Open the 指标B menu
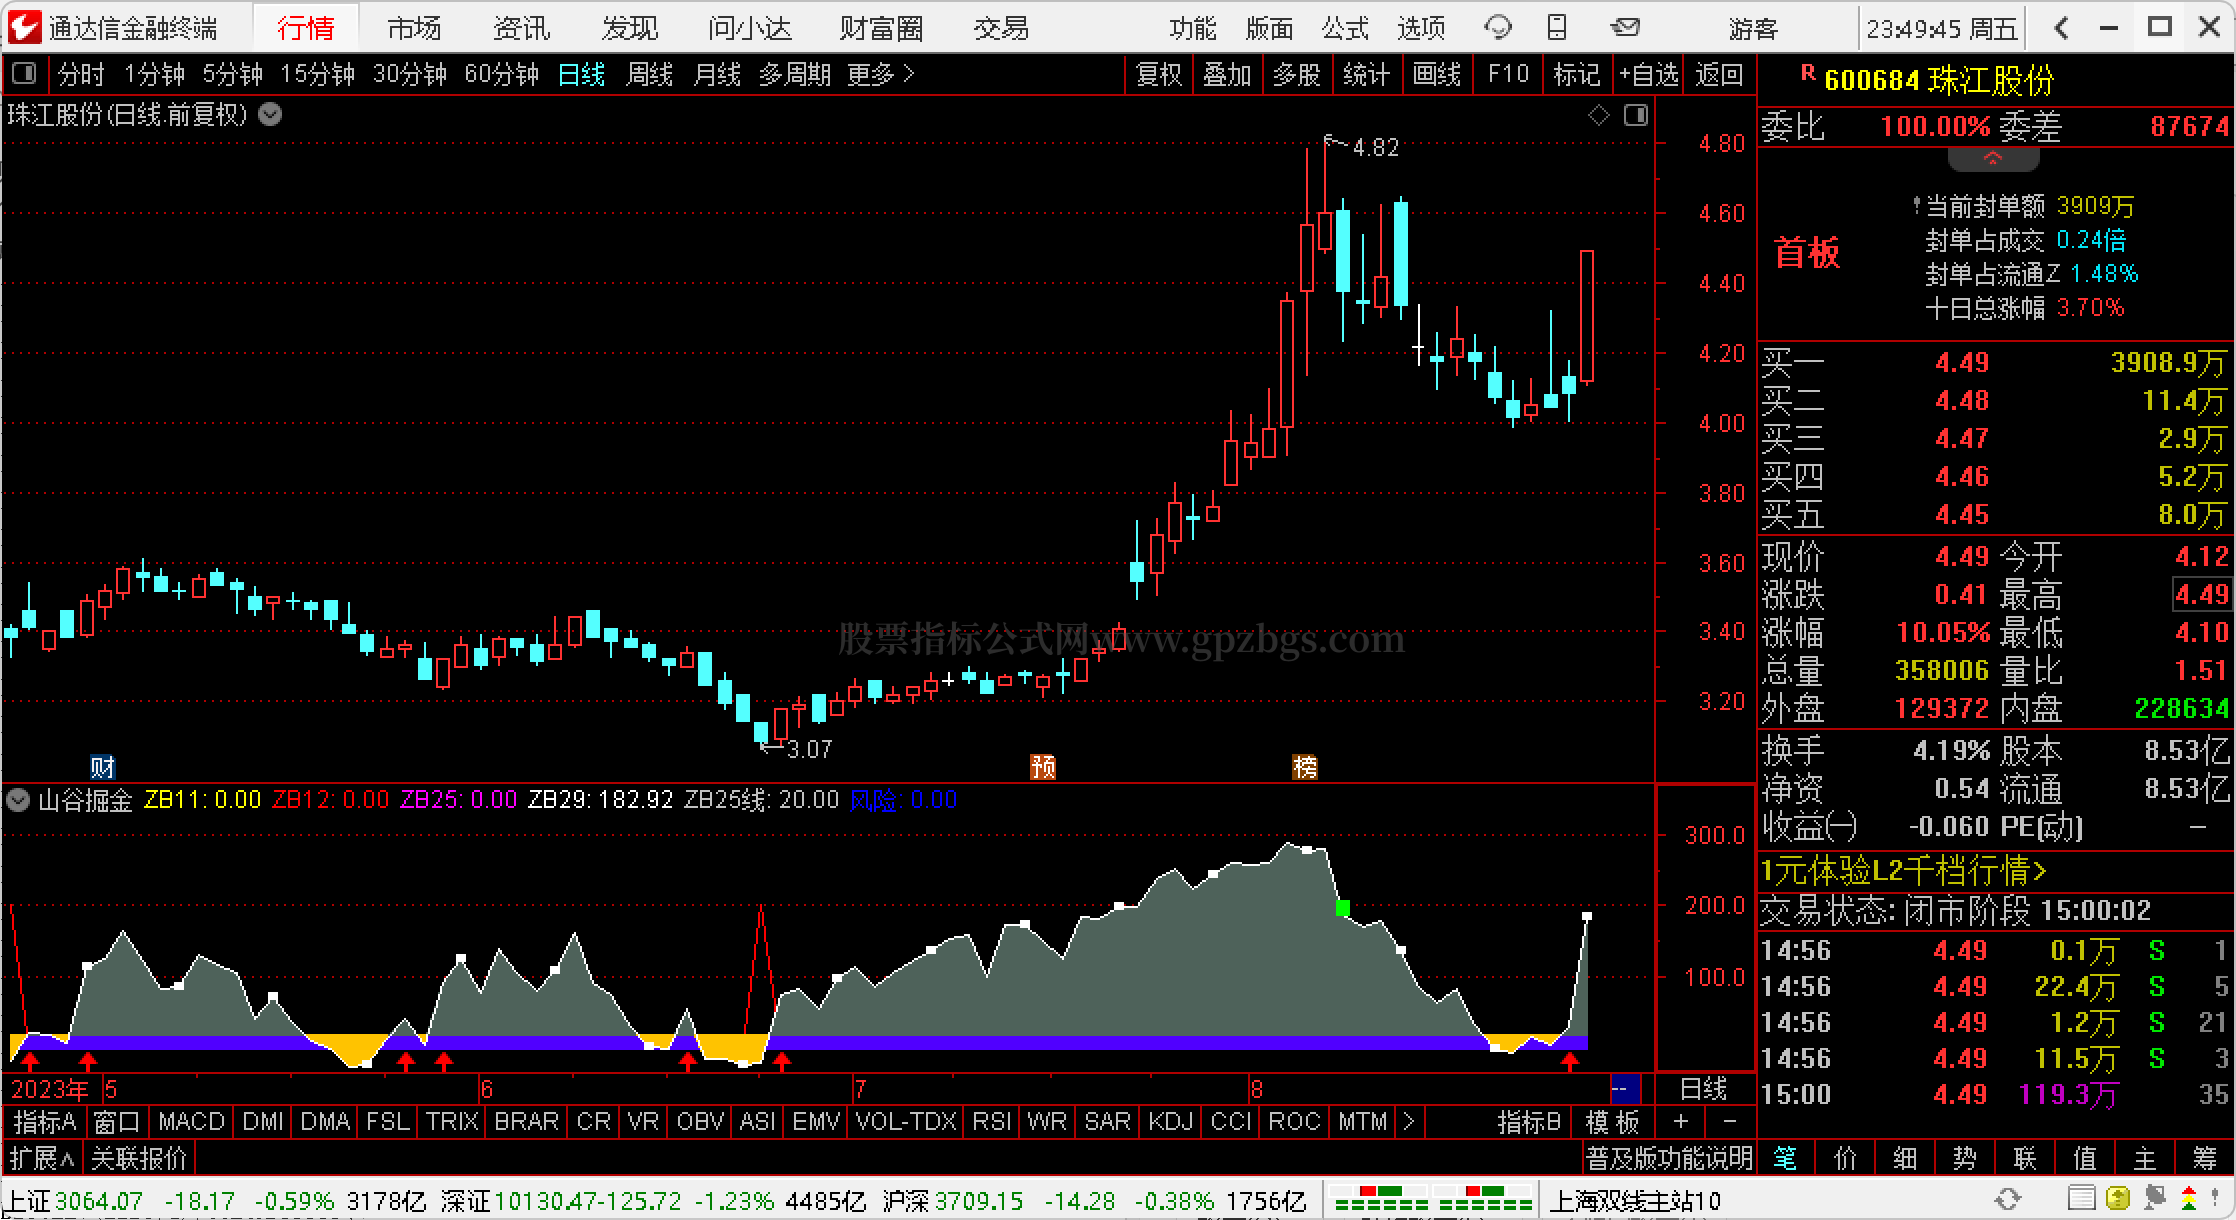The width and height of the screenshot is (2236, 1220). pyautogui.click(x=1529, y=1122)
